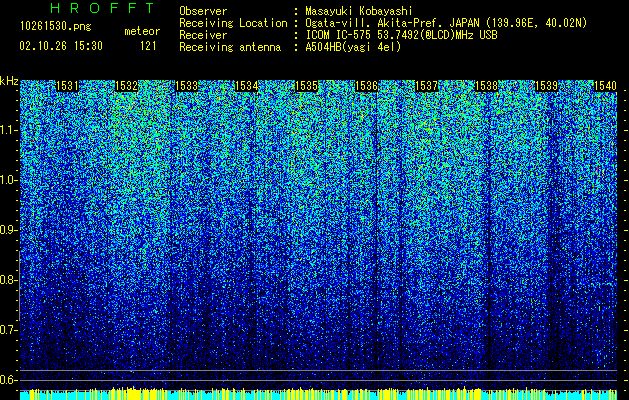The height and width of the screenshot is (400, 629).
Task: Click the observer name Masayuki Kobayashi
Action: (359, 11)
